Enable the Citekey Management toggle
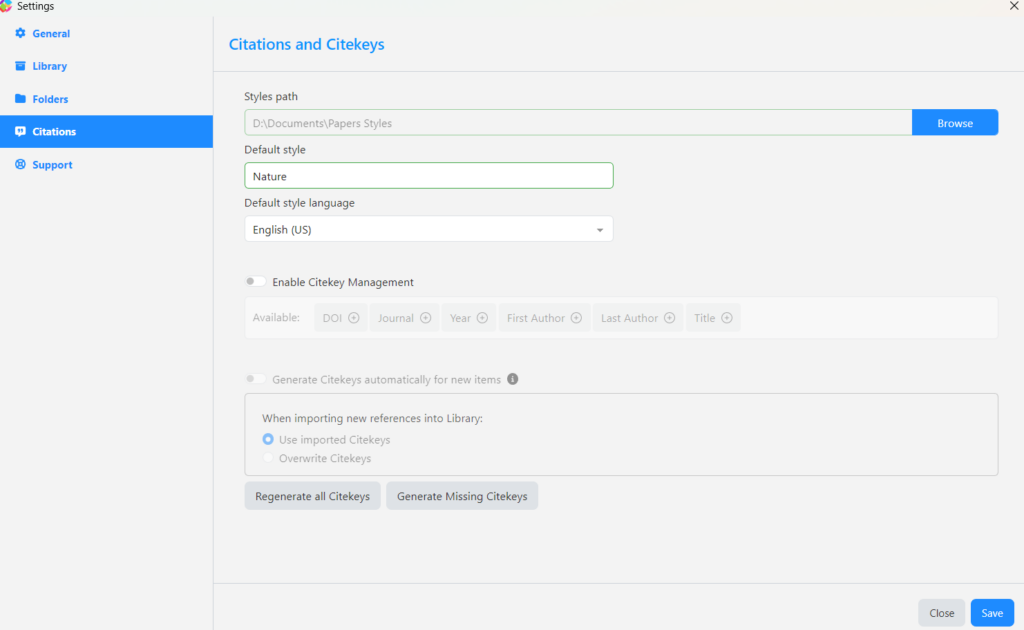1024x630 pixels. coord(256,282)
